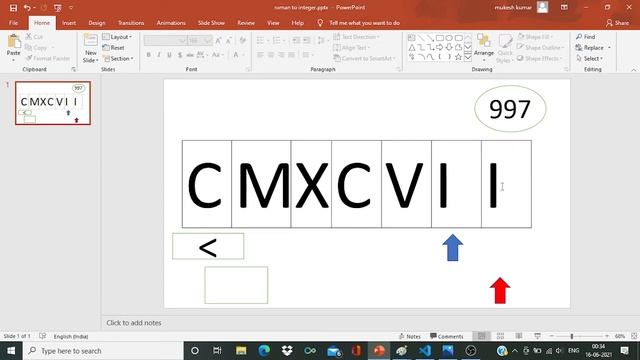The height and width of the screenshot is (360, 640).
Task: Click Convert to SmartArt
Action: tap(364, 58)
